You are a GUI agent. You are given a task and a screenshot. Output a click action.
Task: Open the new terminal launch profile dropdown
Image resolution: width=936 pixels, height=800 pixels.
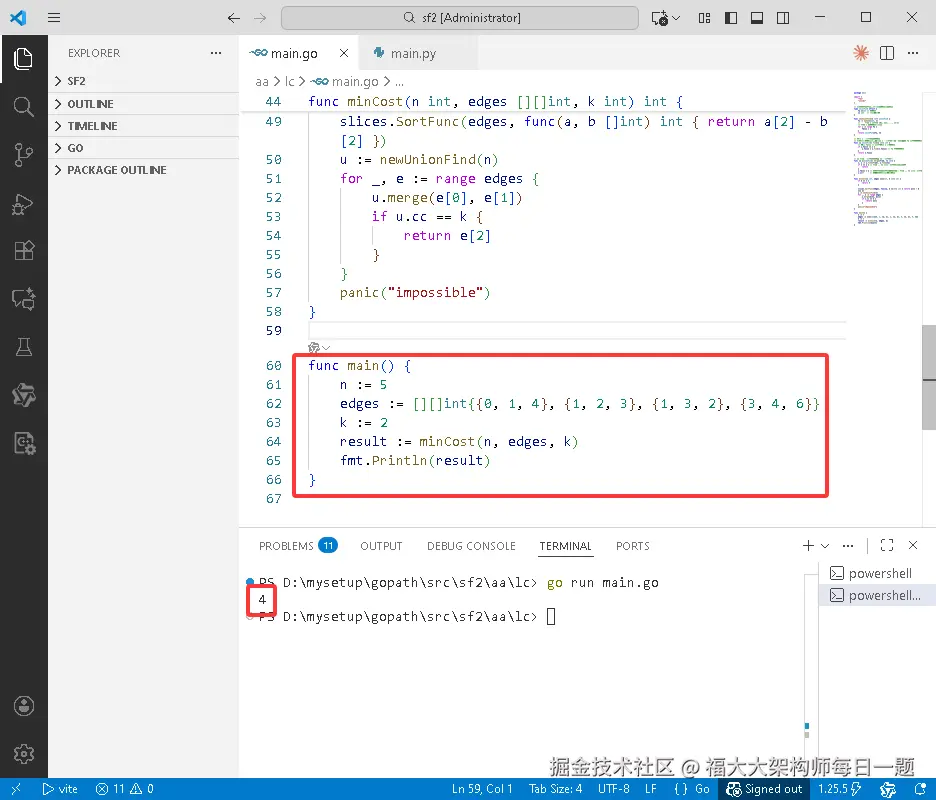click(x=825, y=546)
